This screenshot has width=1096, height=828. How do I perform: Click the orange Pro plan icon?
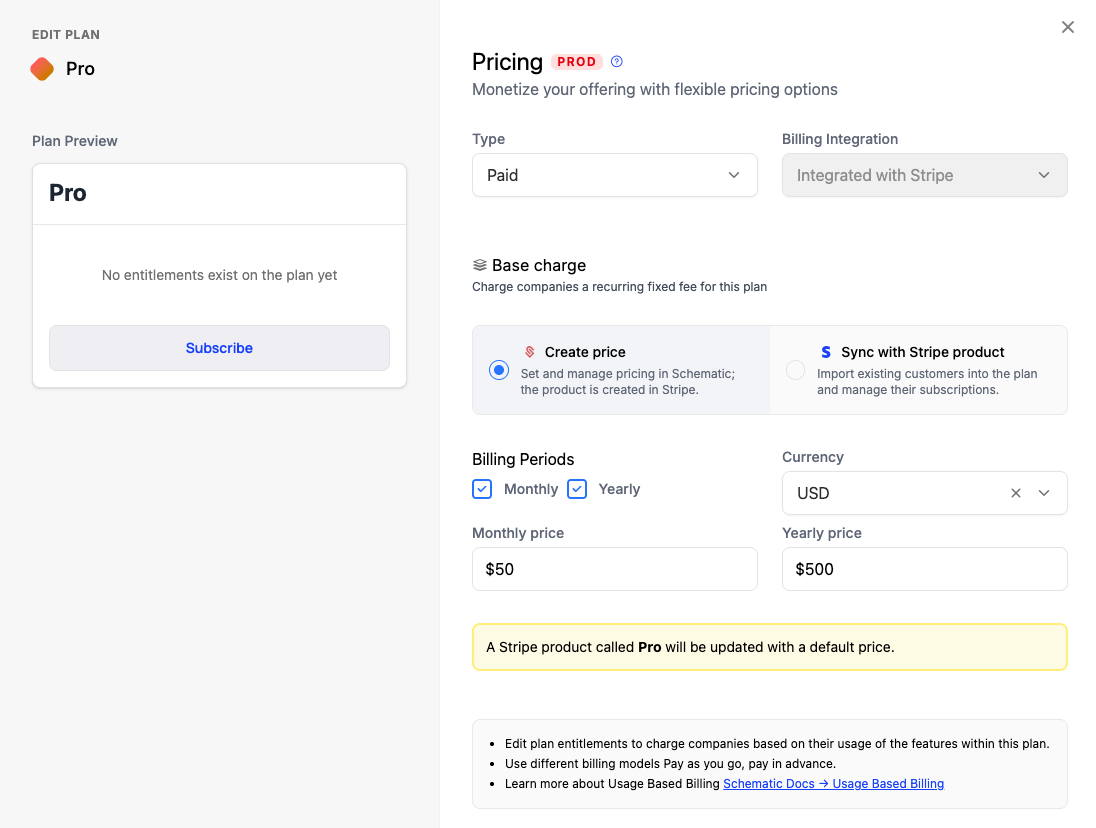coord(41,69)
